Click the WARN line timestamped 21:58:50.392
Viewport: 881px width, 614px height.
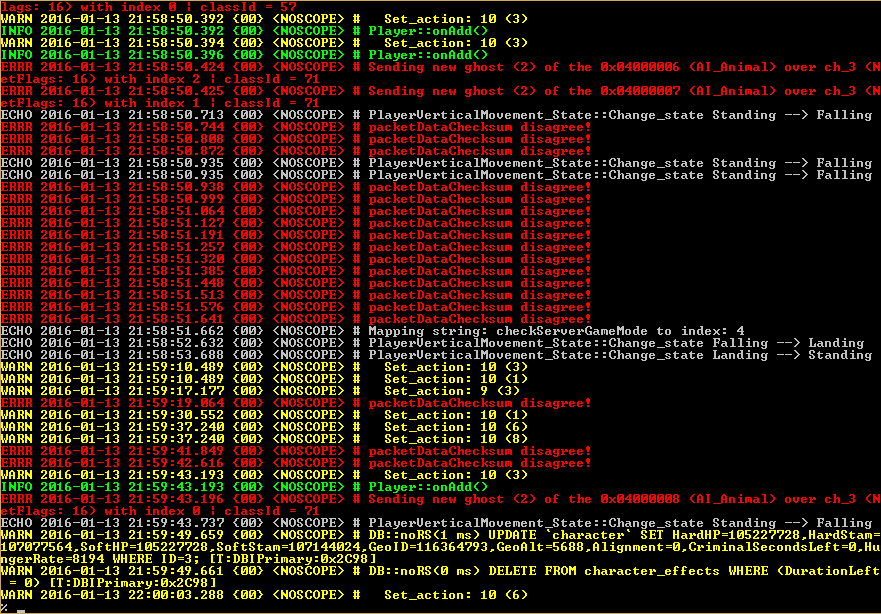pos(264,19)
